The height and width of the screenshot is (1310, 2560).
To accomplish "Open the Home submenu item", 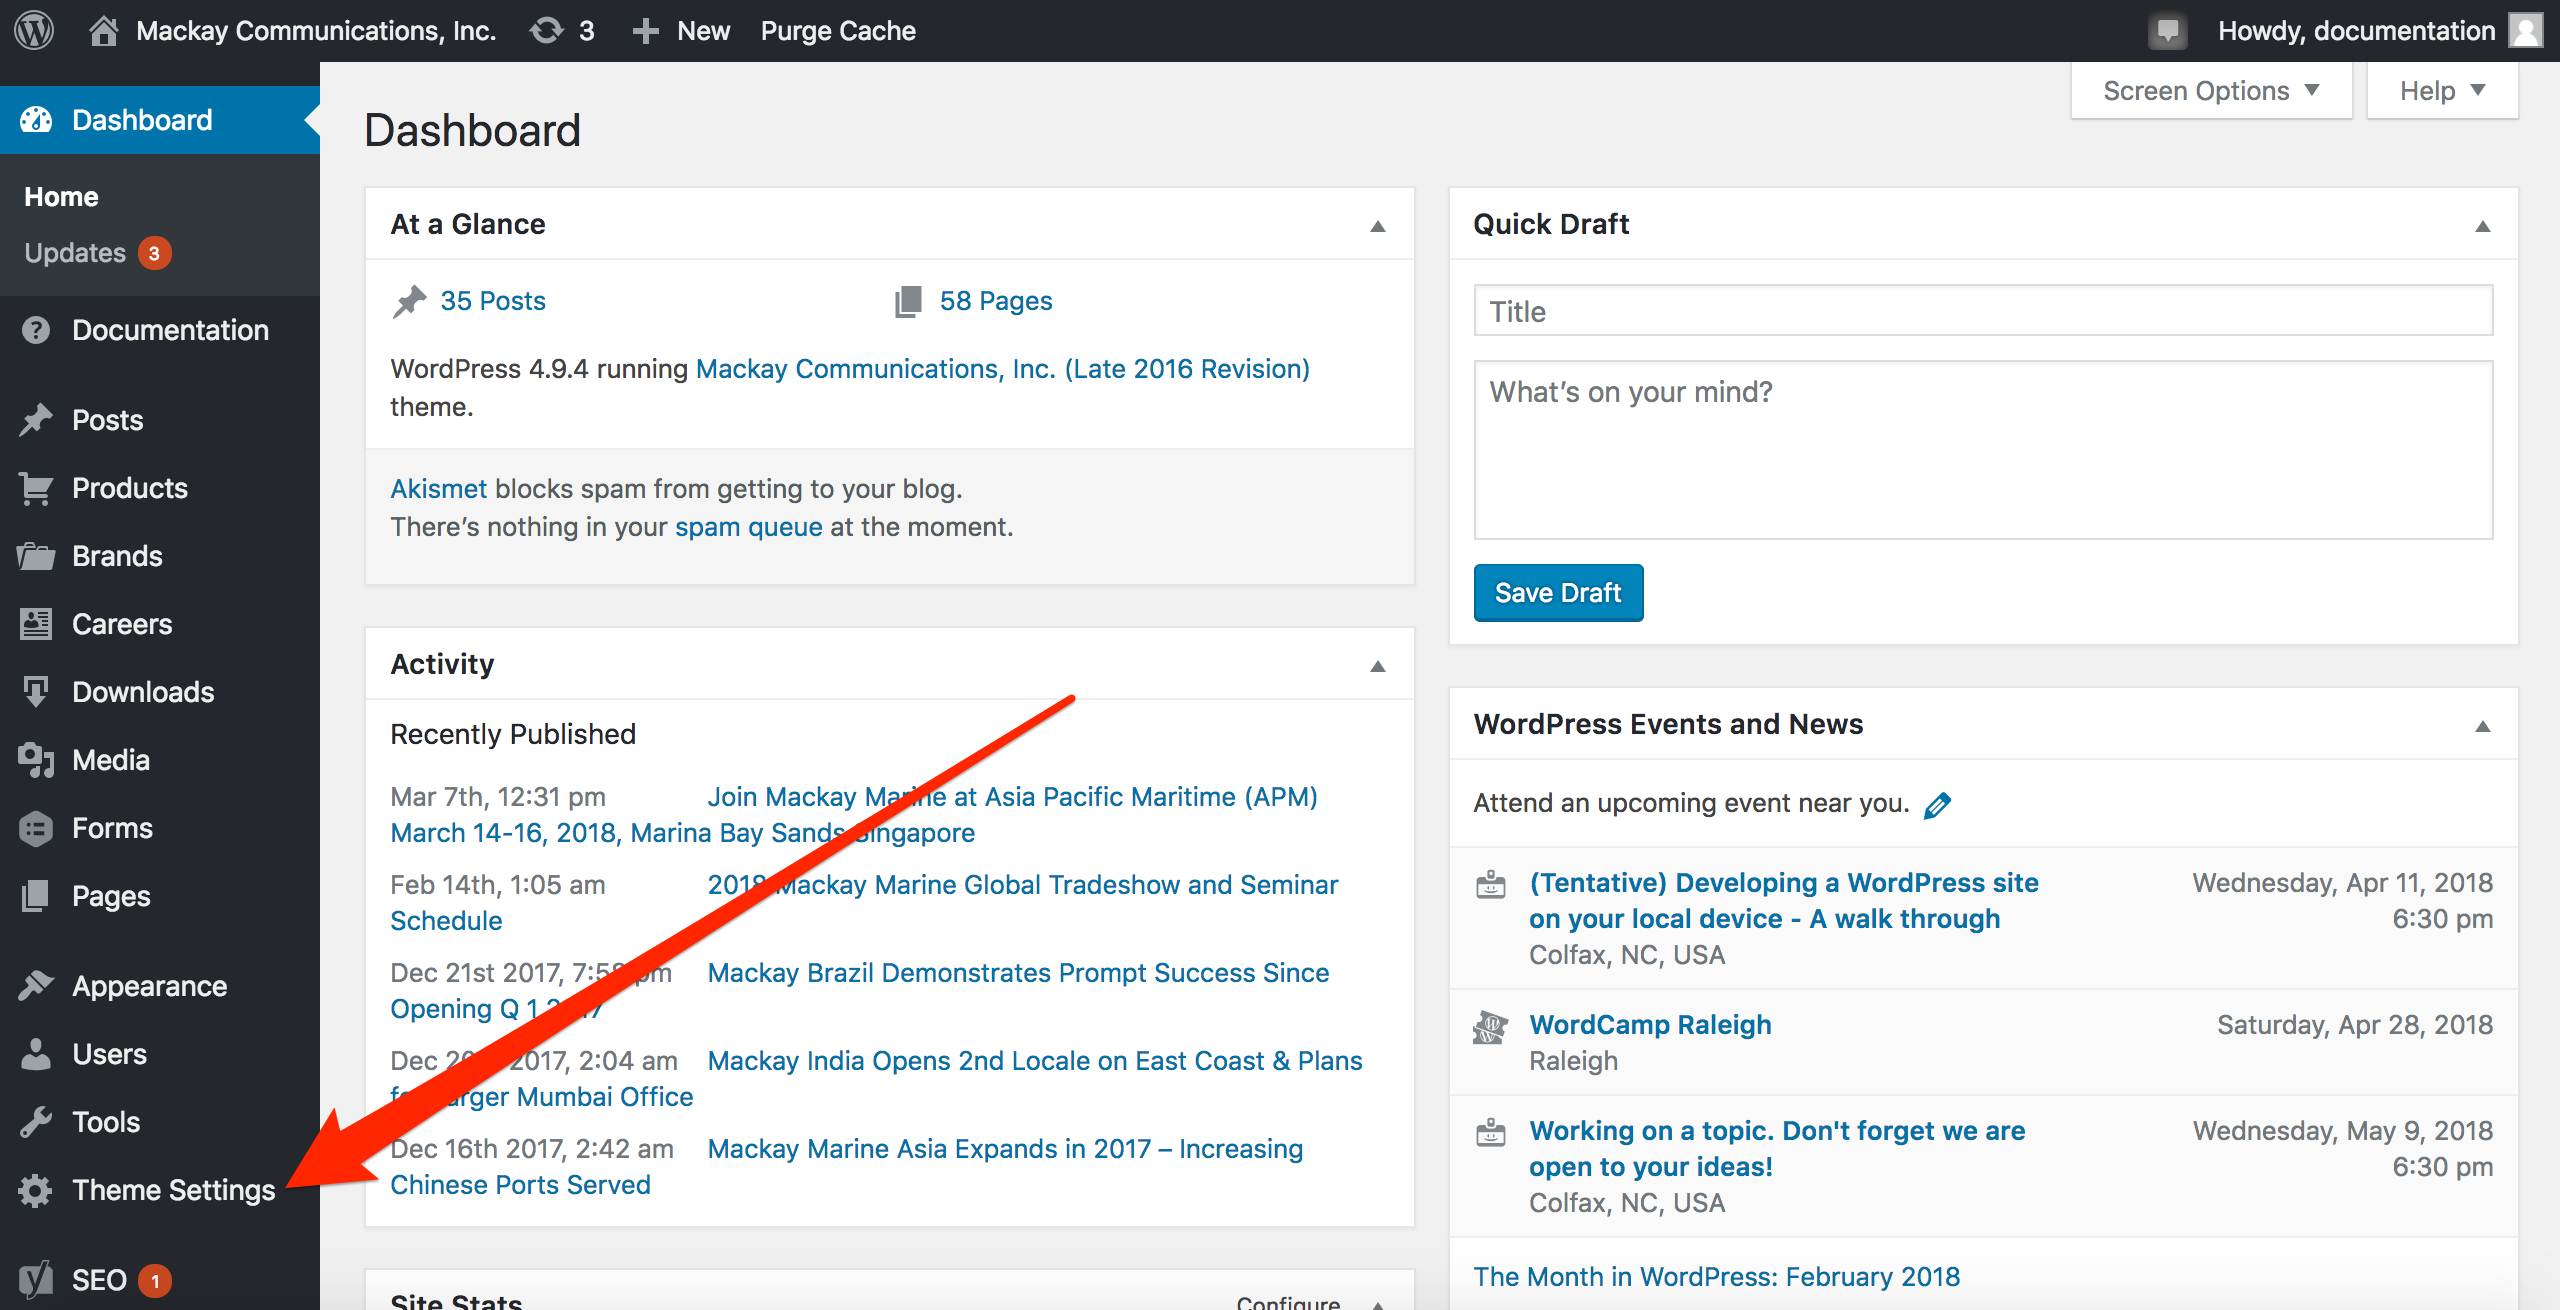I will tap(61, 196).
